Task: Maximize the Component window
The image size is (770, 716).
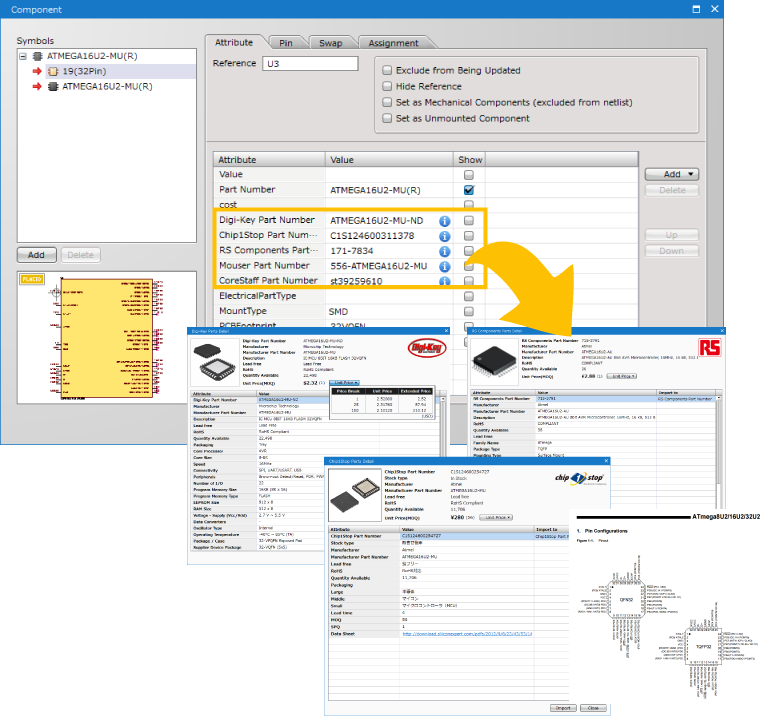Action: (x=696, y=9)
